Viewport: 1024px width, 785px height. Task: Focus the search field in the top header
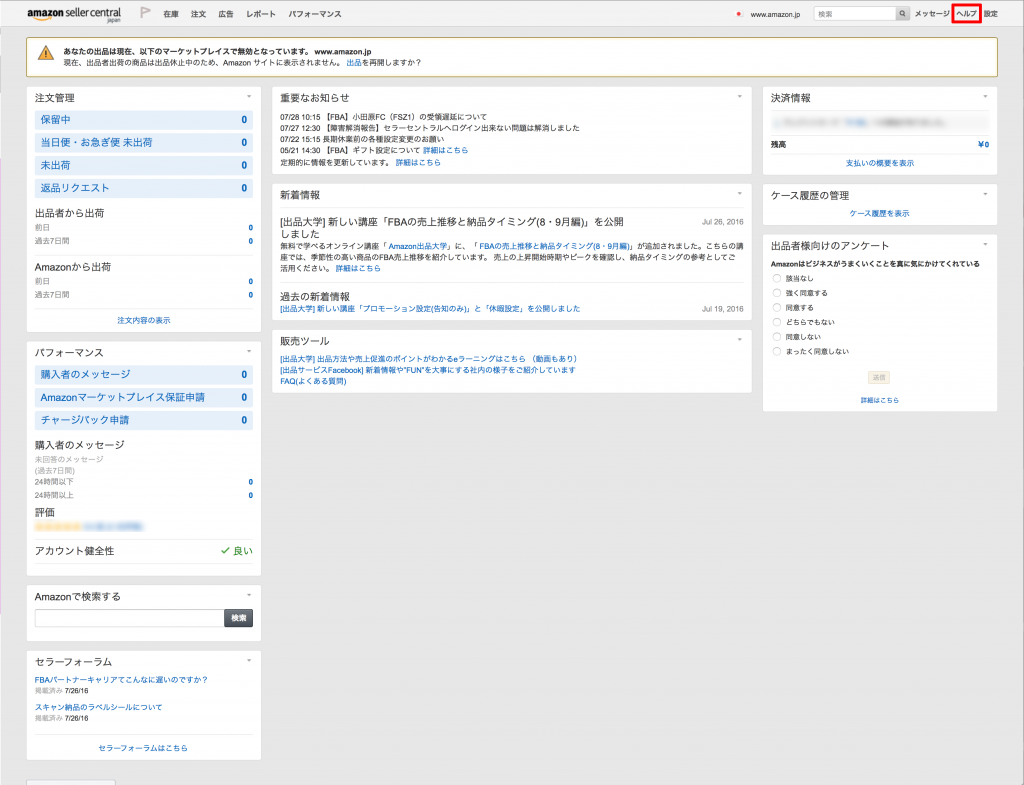coord(854,14)
